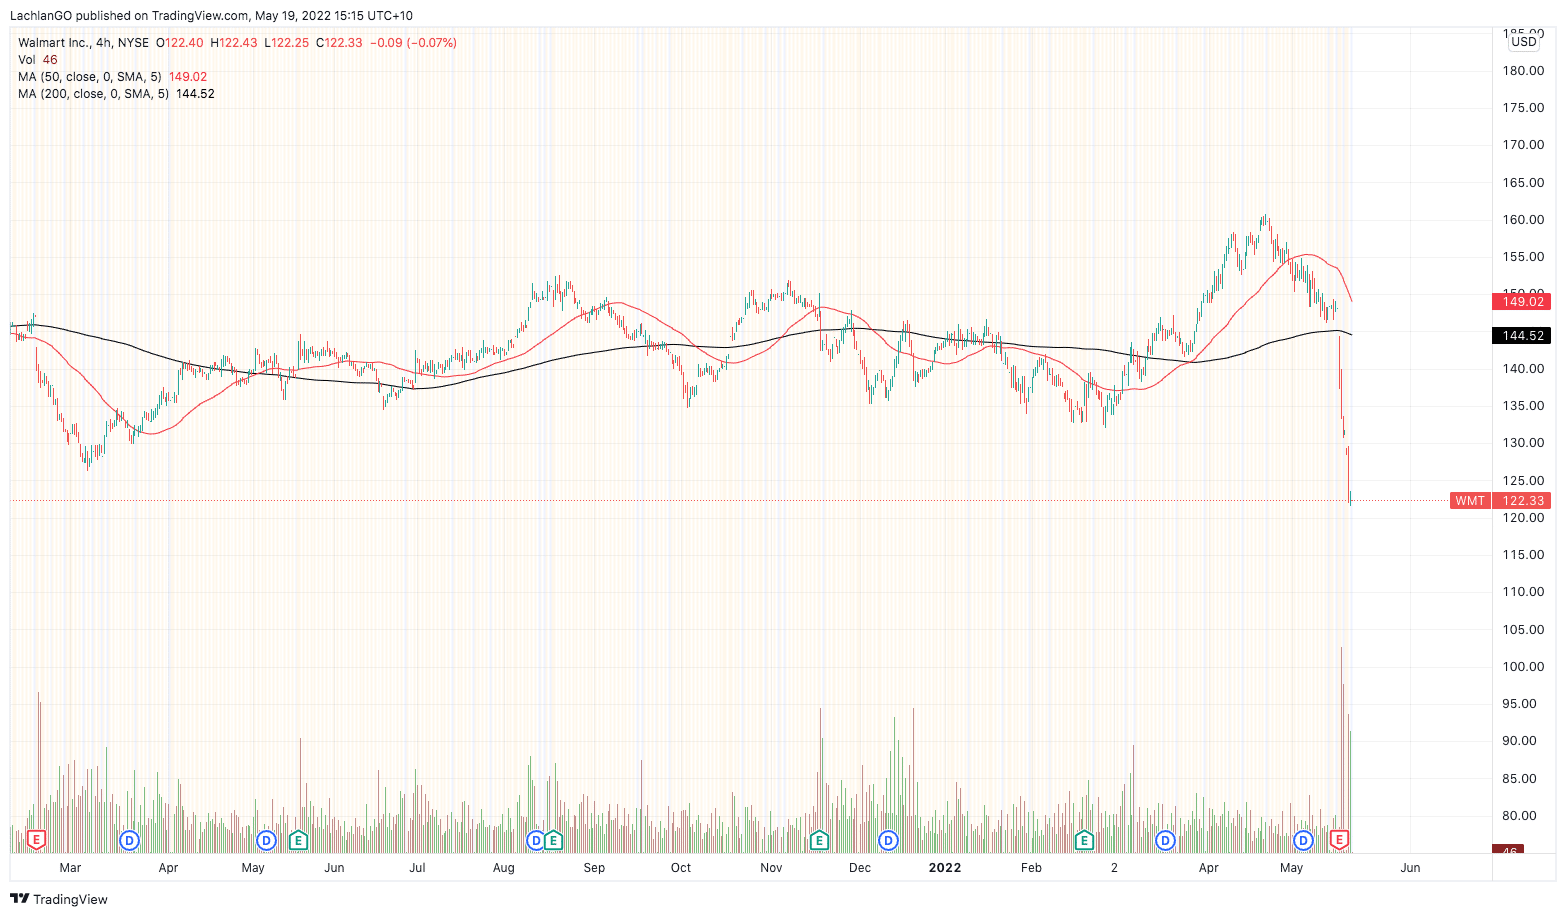Screen dimensions: 1566x916
Task: Click the 140.00 price axis label
Action: (1524, 369)
